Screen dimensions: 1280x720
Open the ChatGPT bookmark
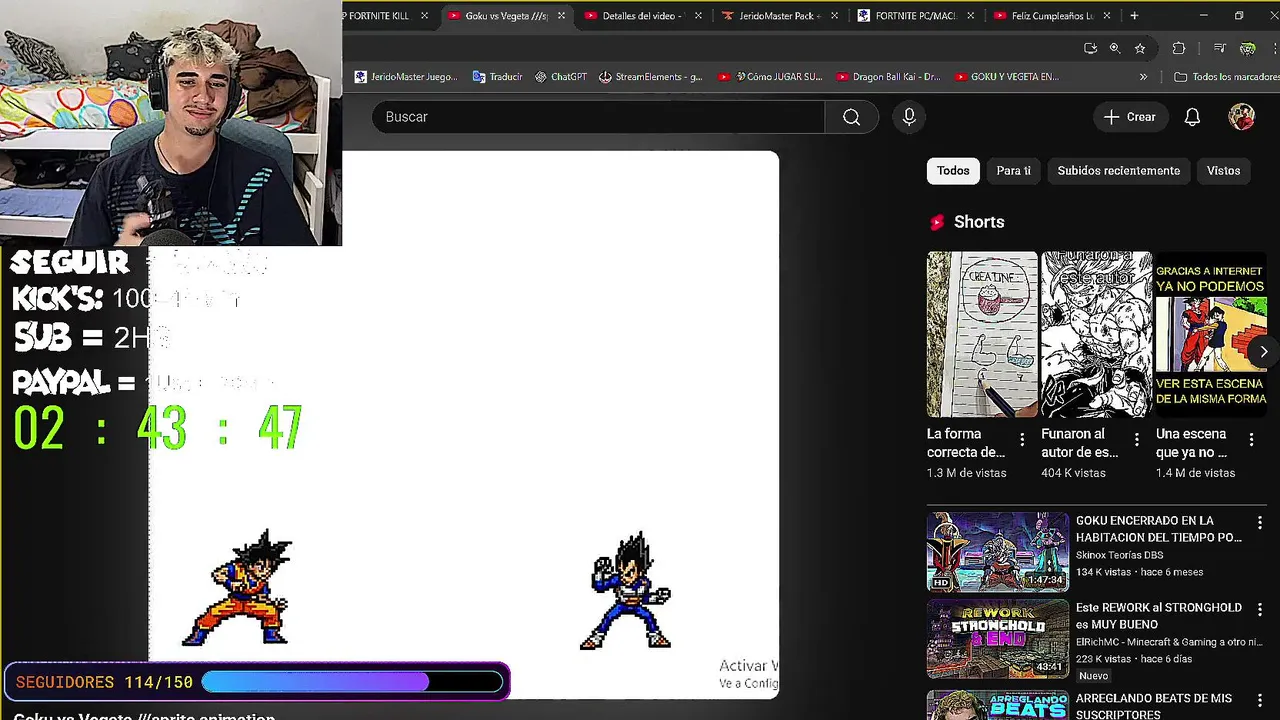(561, 77)
